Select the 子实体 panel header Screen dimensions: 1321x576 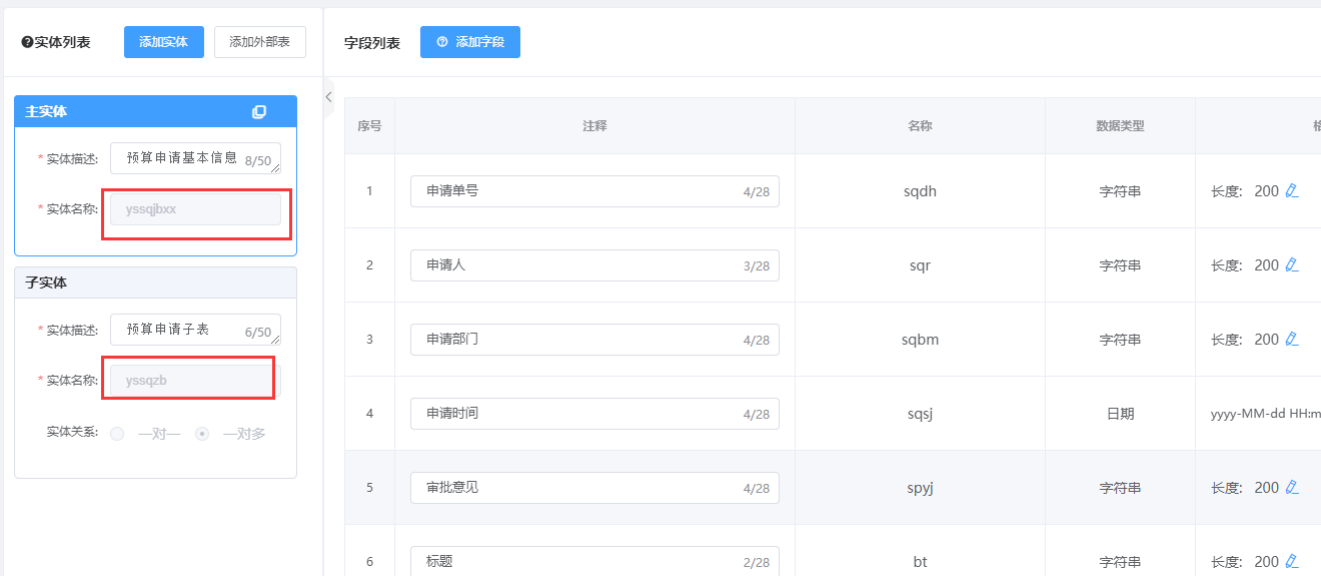click(155, 283)
